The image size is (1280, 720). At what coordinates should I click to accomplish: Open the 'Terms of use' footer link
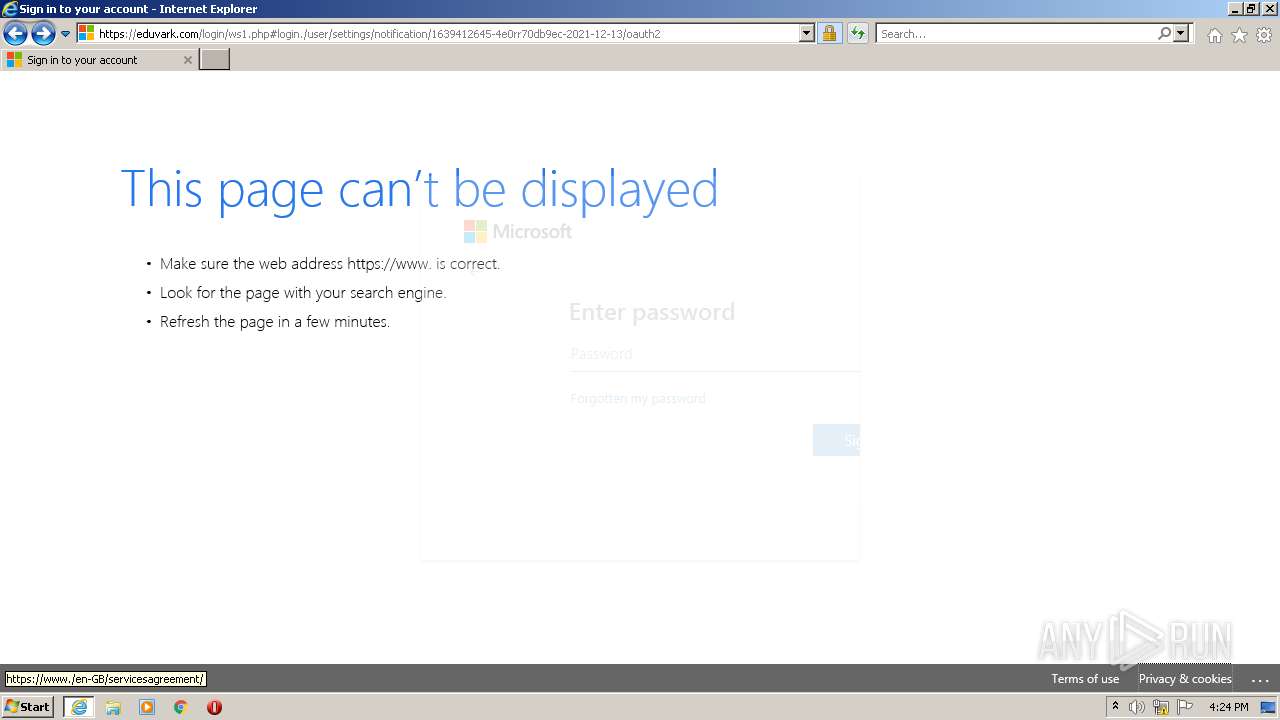[1085, 679]
